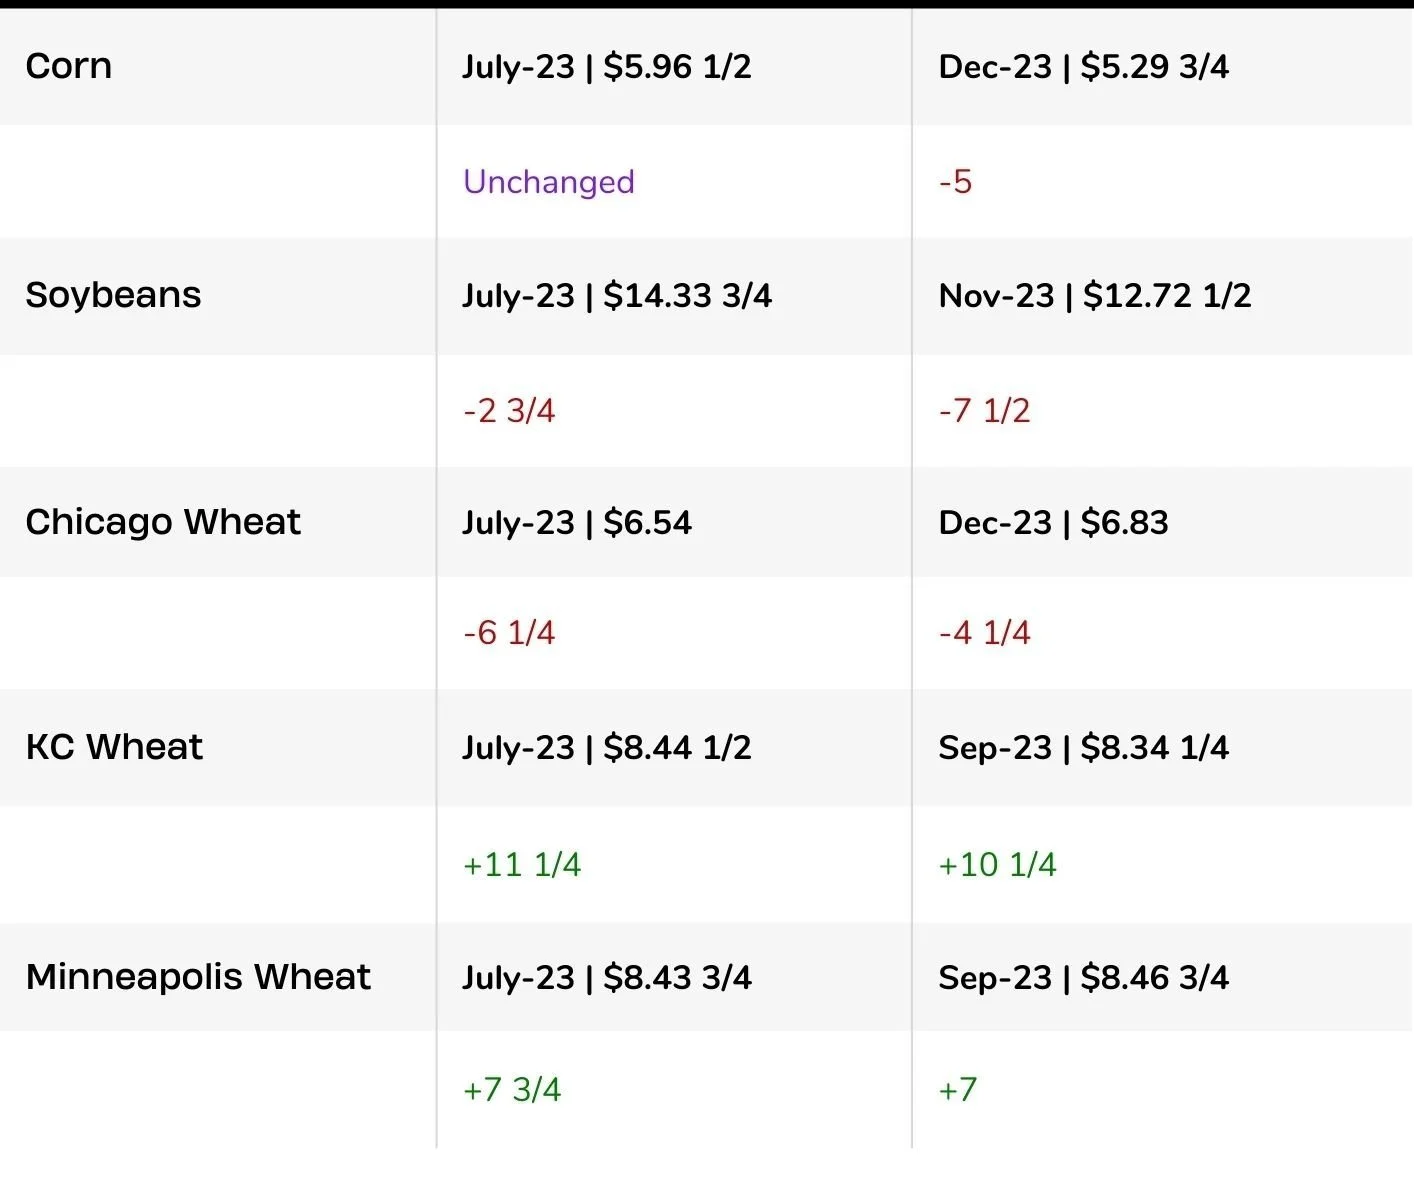
Task: Select the Corn commodity label
Action: click(68, 67)
